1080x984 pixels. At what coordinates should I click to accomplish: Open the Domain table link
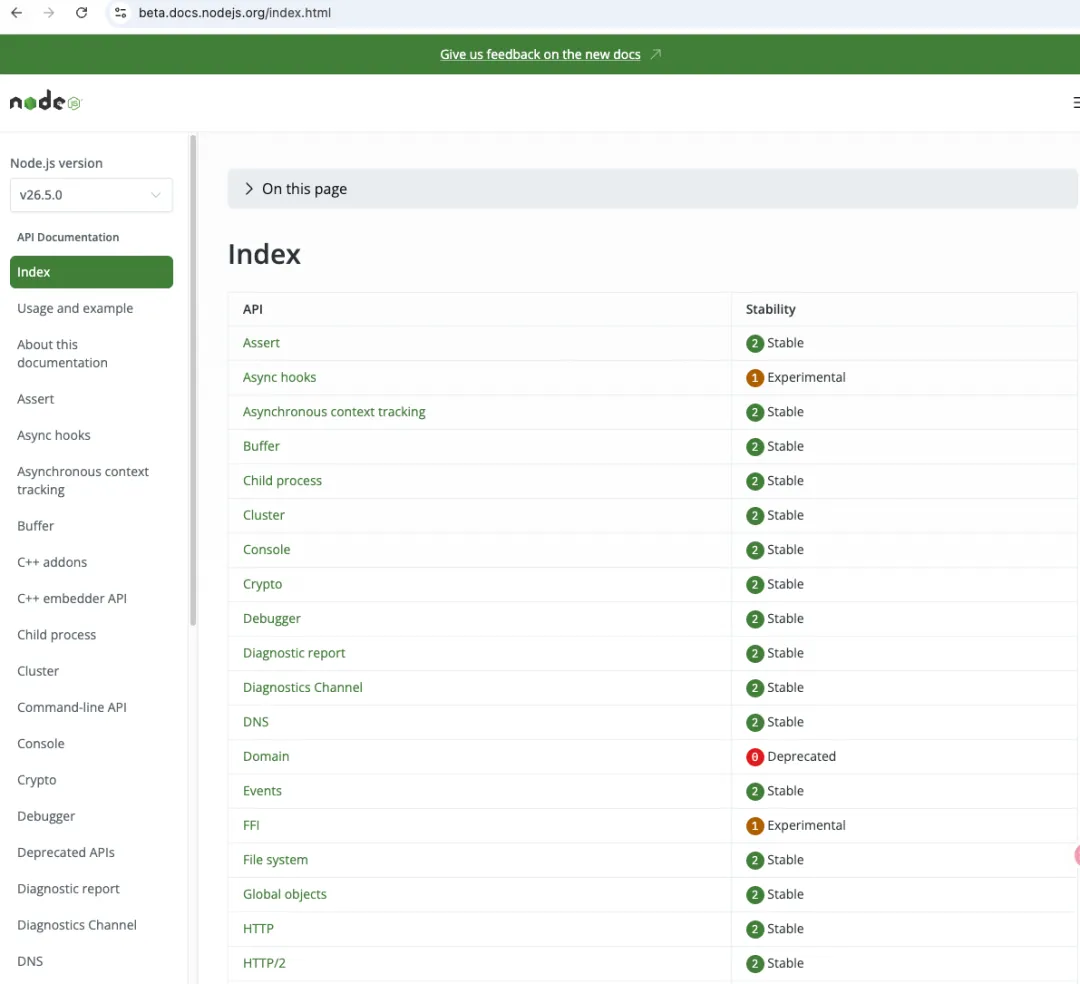(266, 756)
